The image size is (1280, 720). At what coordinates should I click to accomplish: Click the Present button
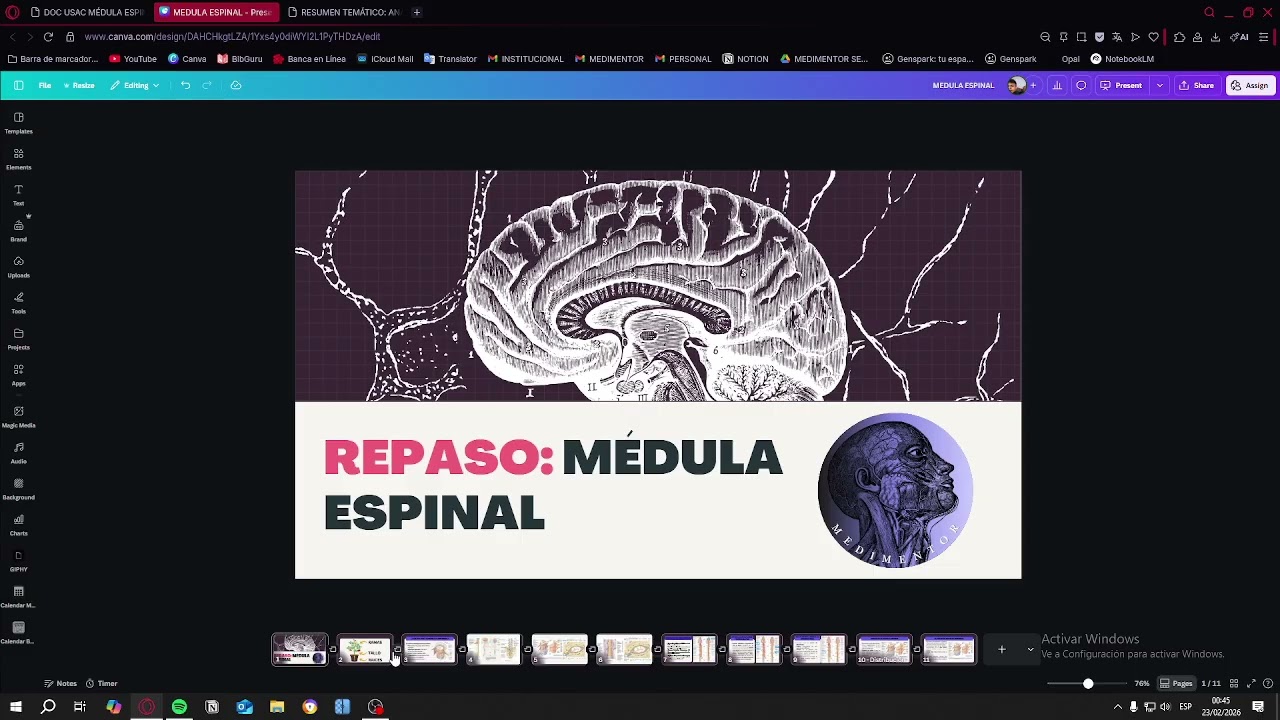coord(1121,85)
